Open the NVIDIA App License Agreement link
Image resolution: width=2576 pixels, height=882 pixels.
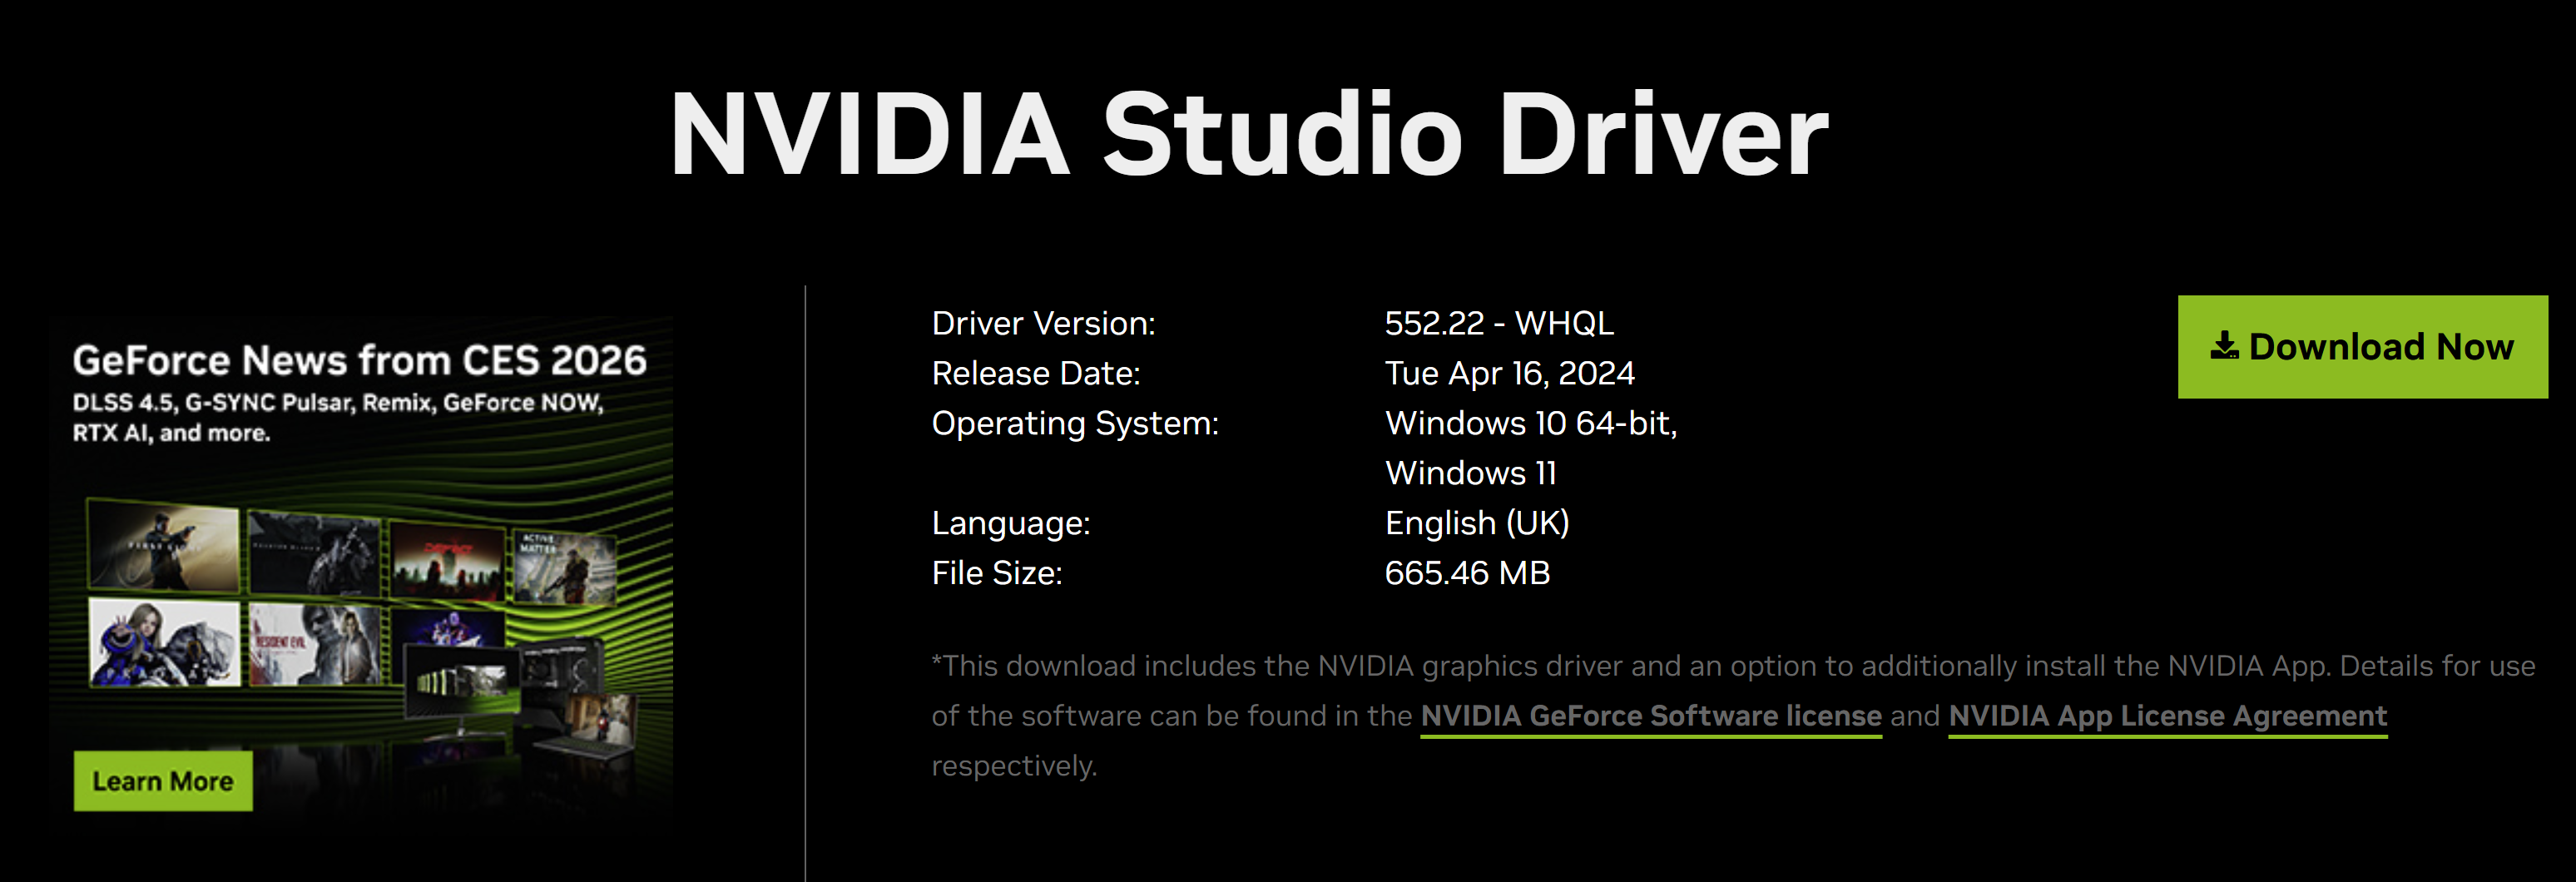coord(2168,716)
